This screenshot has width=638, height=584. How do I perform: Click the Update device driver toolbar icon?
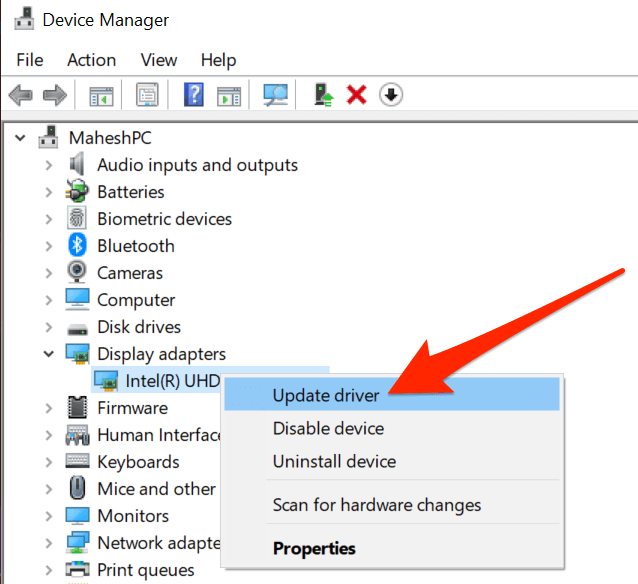(323, 95)
